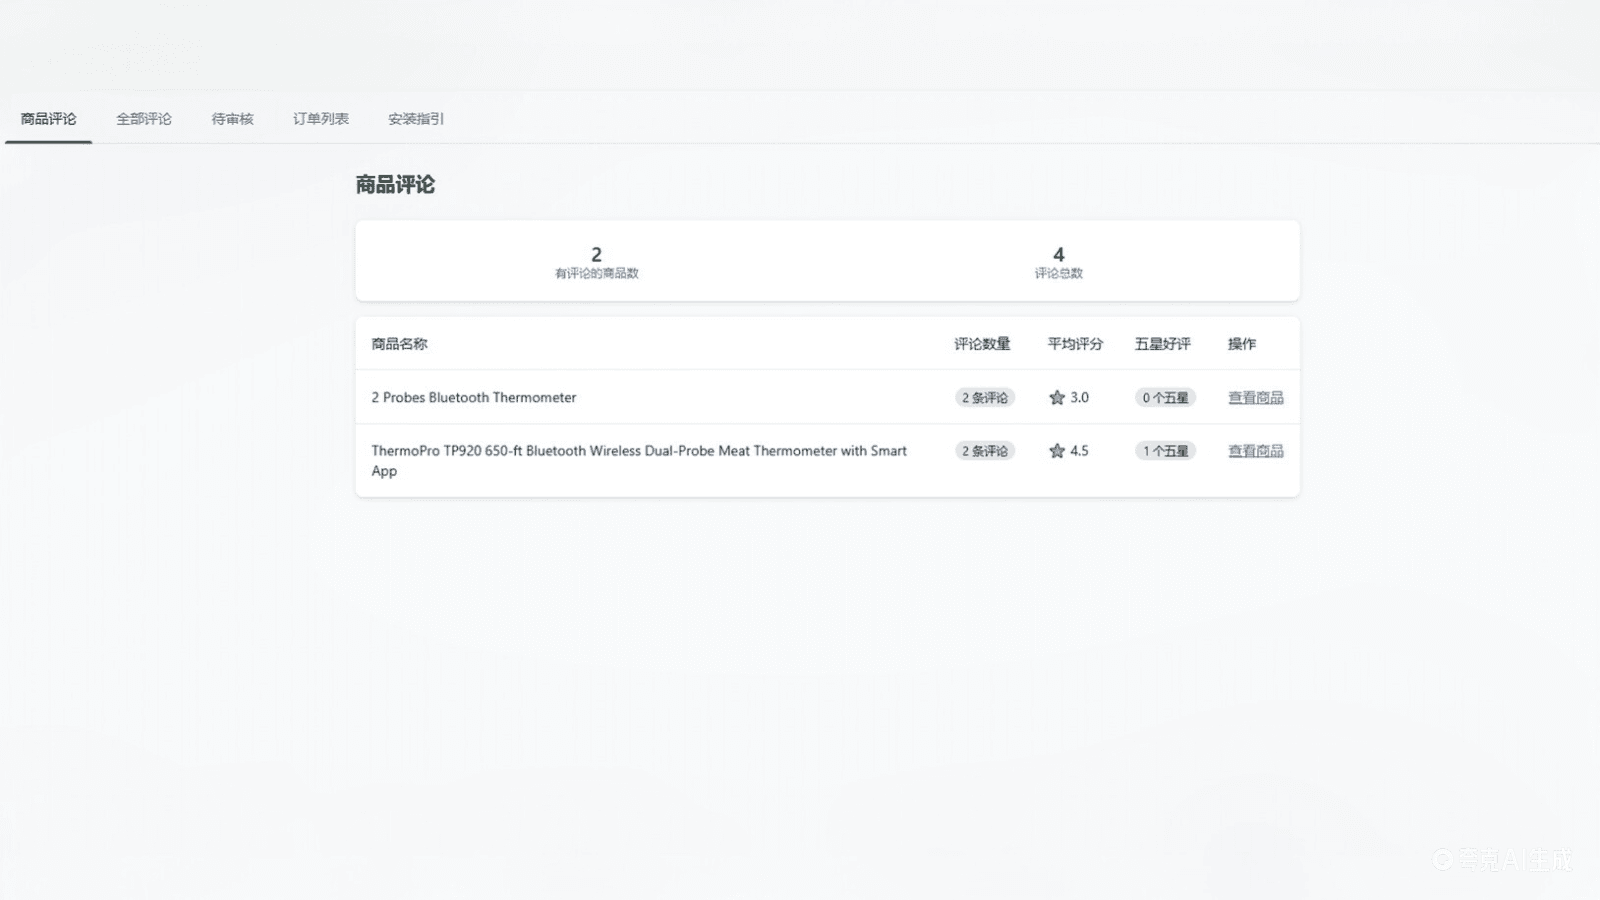
Task: Click the 0 个五星 badge
Action: [x=1166, y=398]
